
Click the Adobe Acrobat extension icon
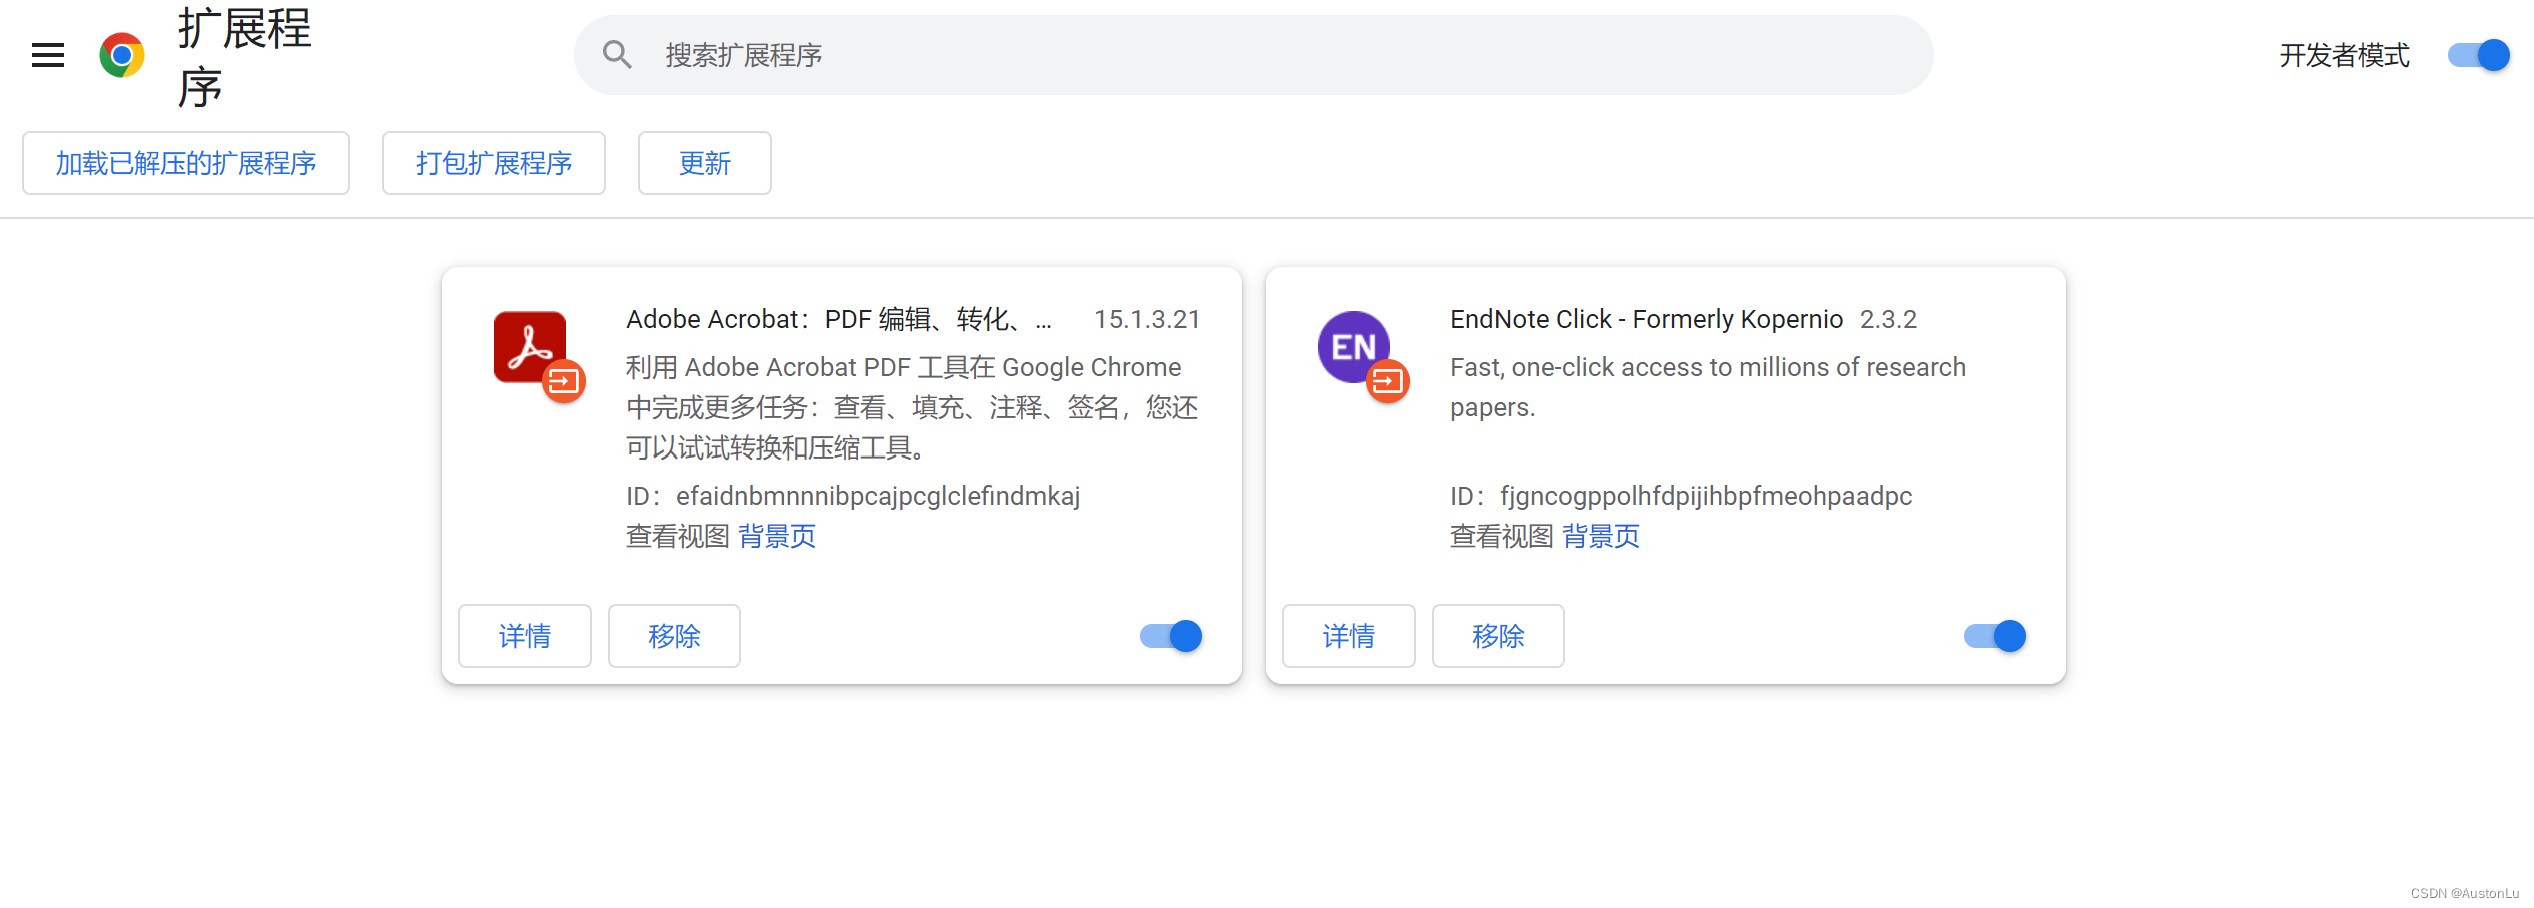[530, 347]
